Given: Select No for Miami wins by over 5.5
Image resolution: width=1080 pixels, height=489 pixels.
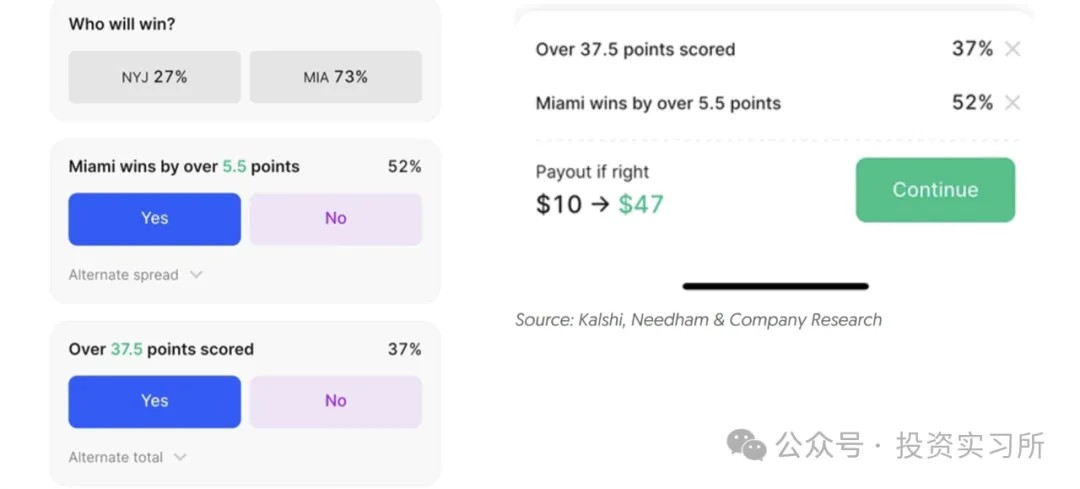Looking at the screenshot, I should 335,218.
